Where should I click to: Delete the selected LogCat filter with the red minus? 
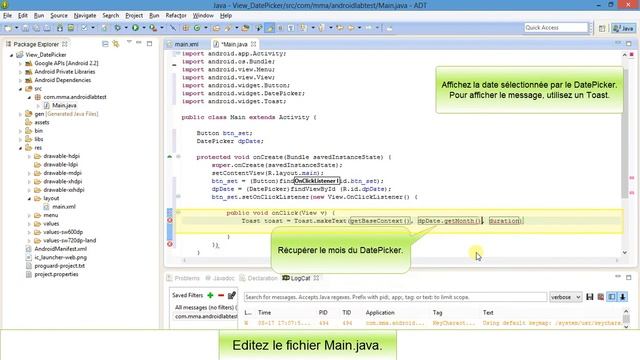tap(221, 295)
